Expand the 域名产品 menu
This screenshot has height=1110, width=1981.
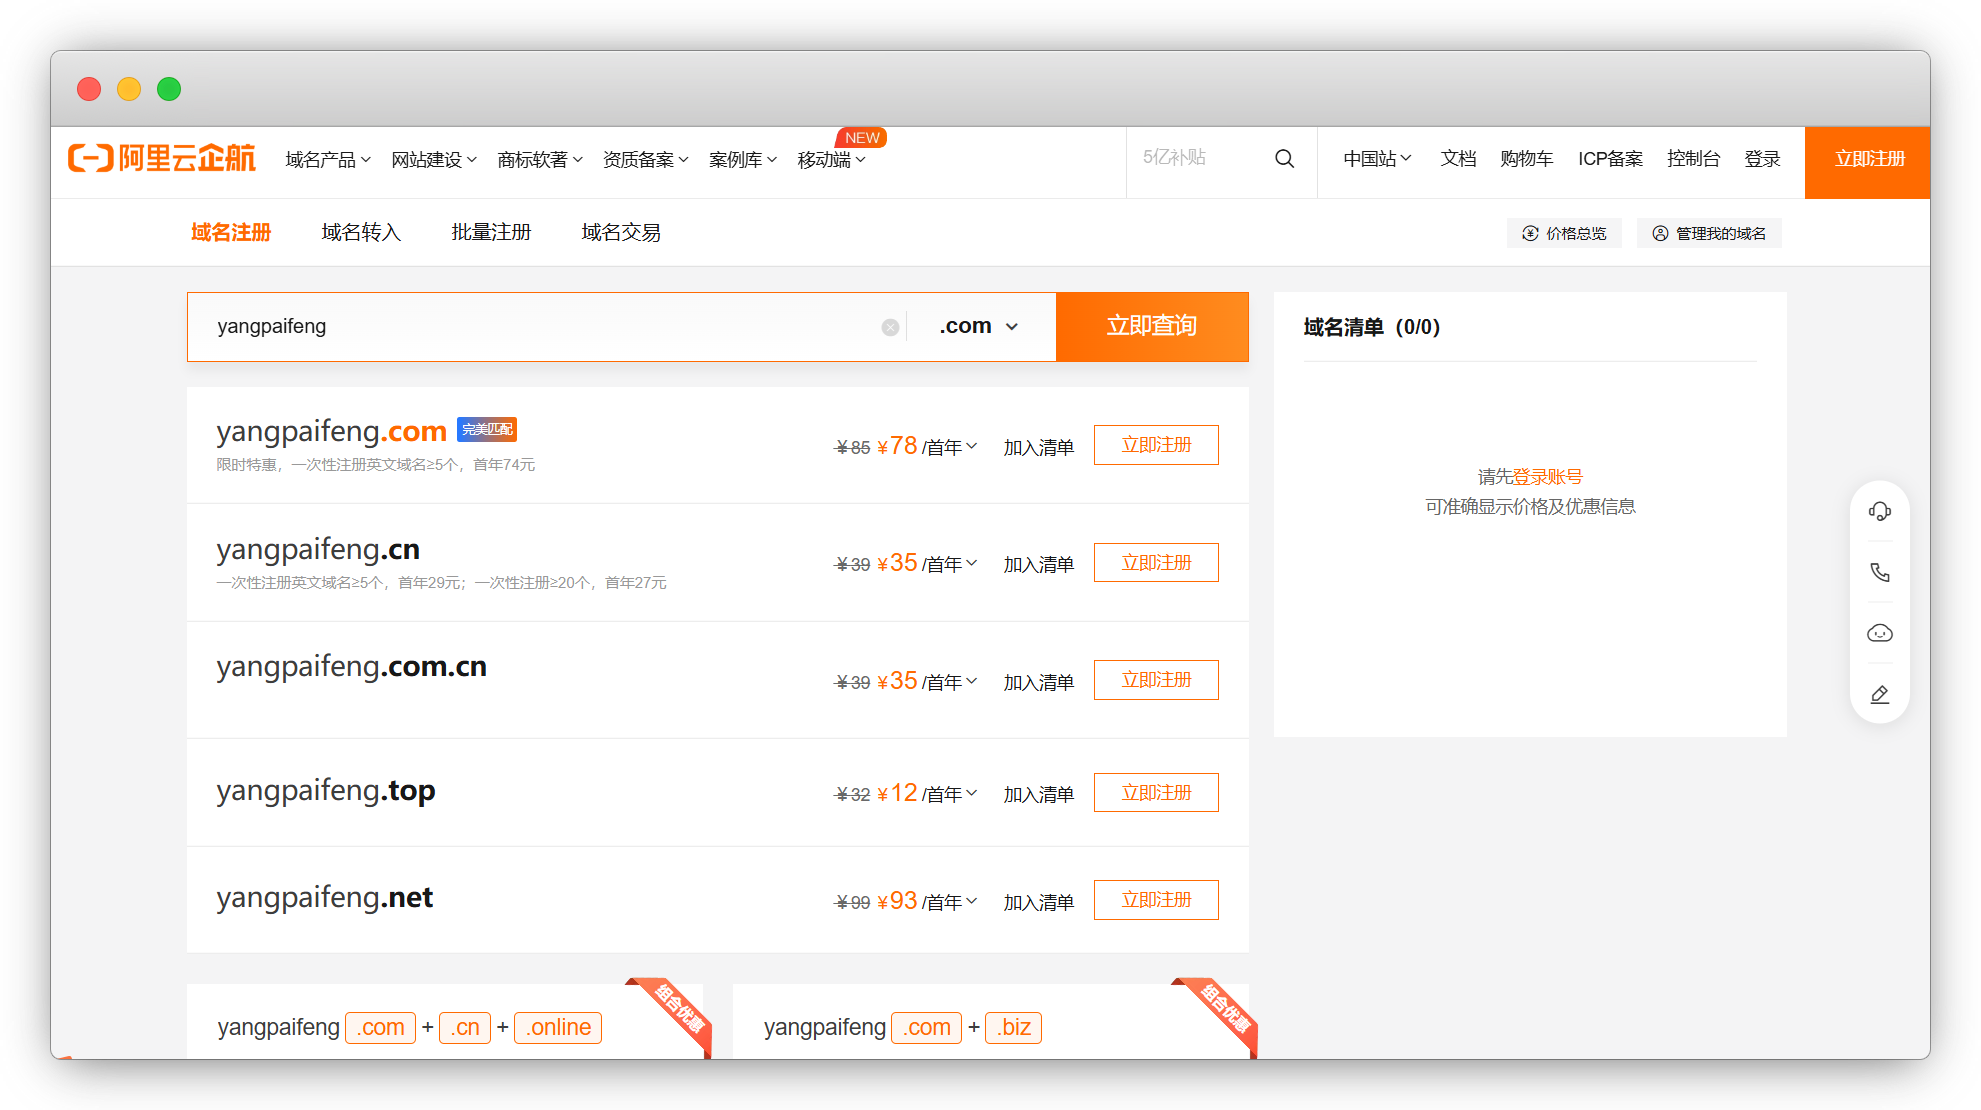(x=327, y=160)
